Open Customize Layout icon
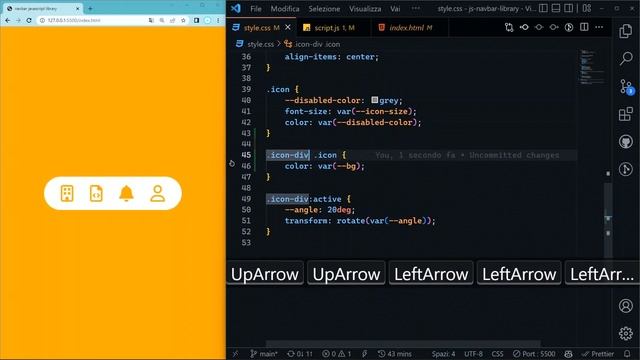Viewport: 640px width, 360px height. (x=587, y=8)
